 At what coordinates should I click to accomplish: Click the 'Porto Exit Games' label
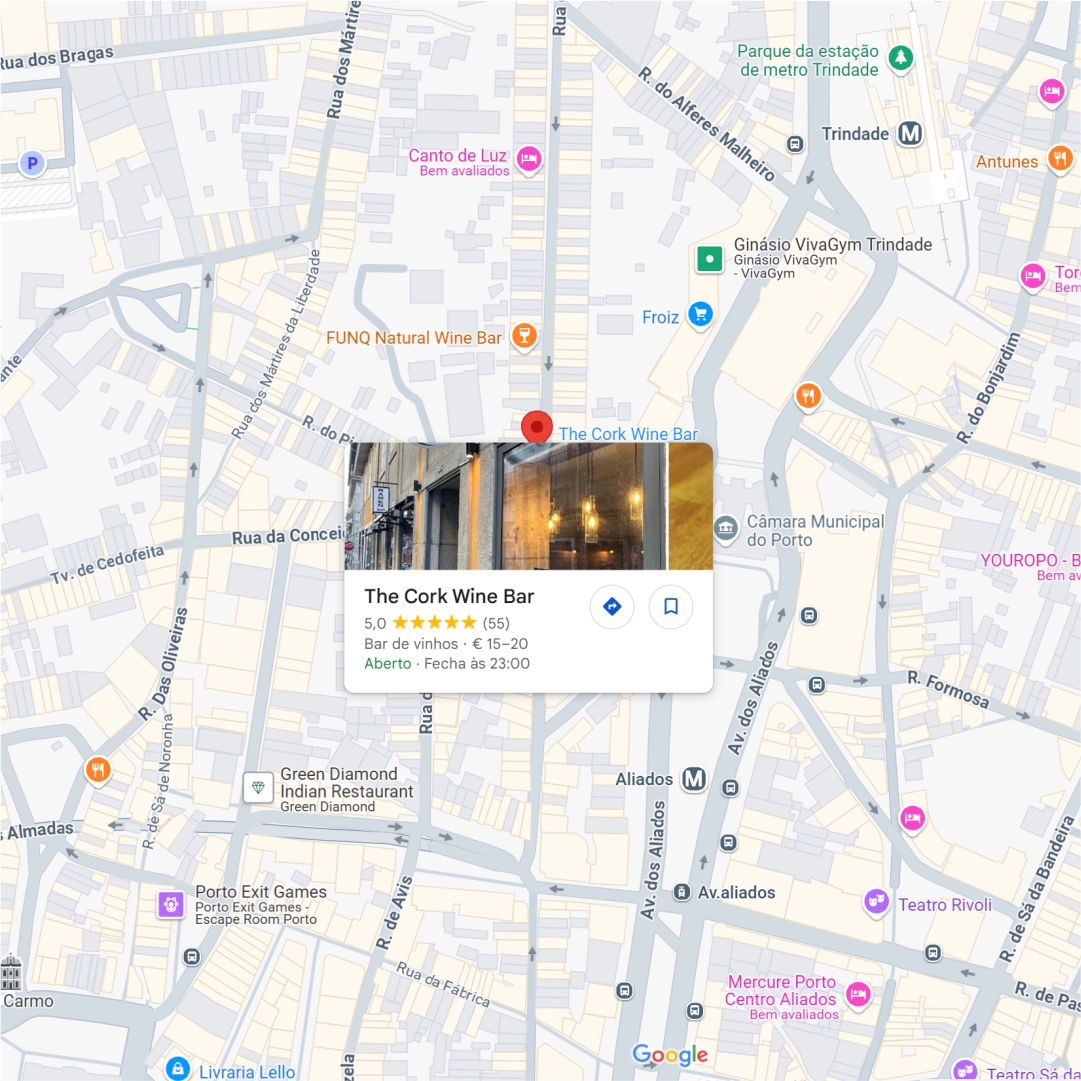[x=261, y=891]
